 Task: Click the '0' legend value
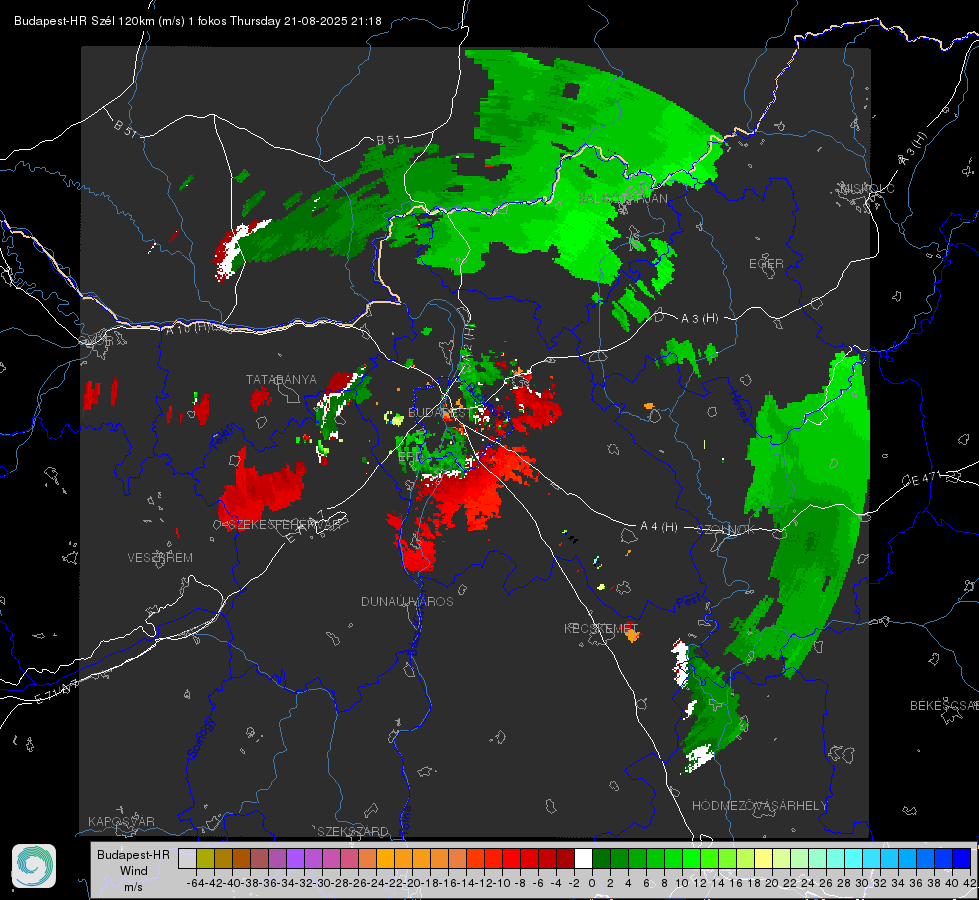[592, 883]
